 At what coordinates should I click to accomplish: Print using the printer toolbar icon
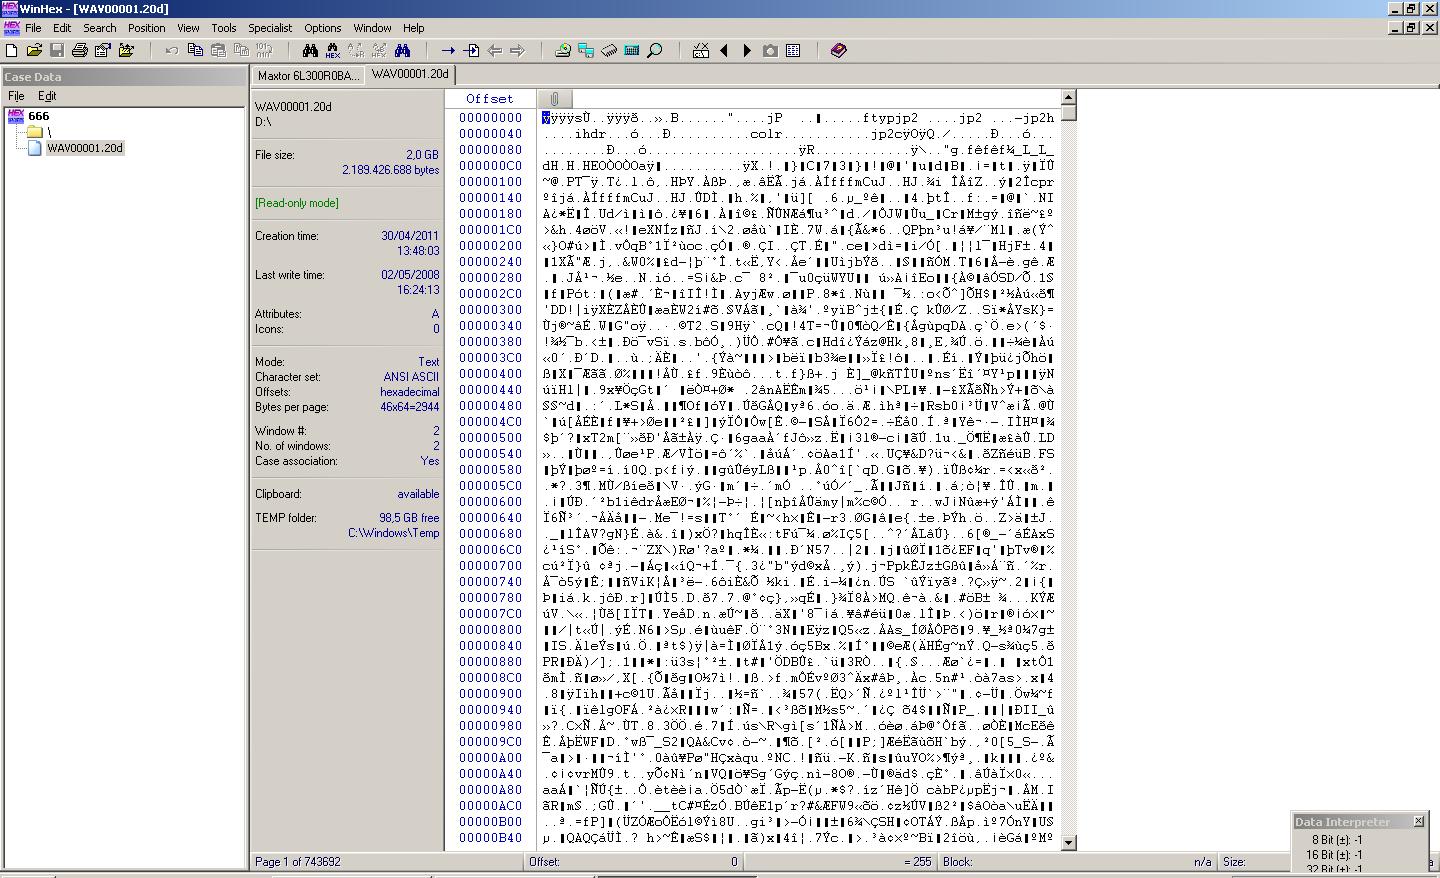pyautogui.click(x=80, y=50)
